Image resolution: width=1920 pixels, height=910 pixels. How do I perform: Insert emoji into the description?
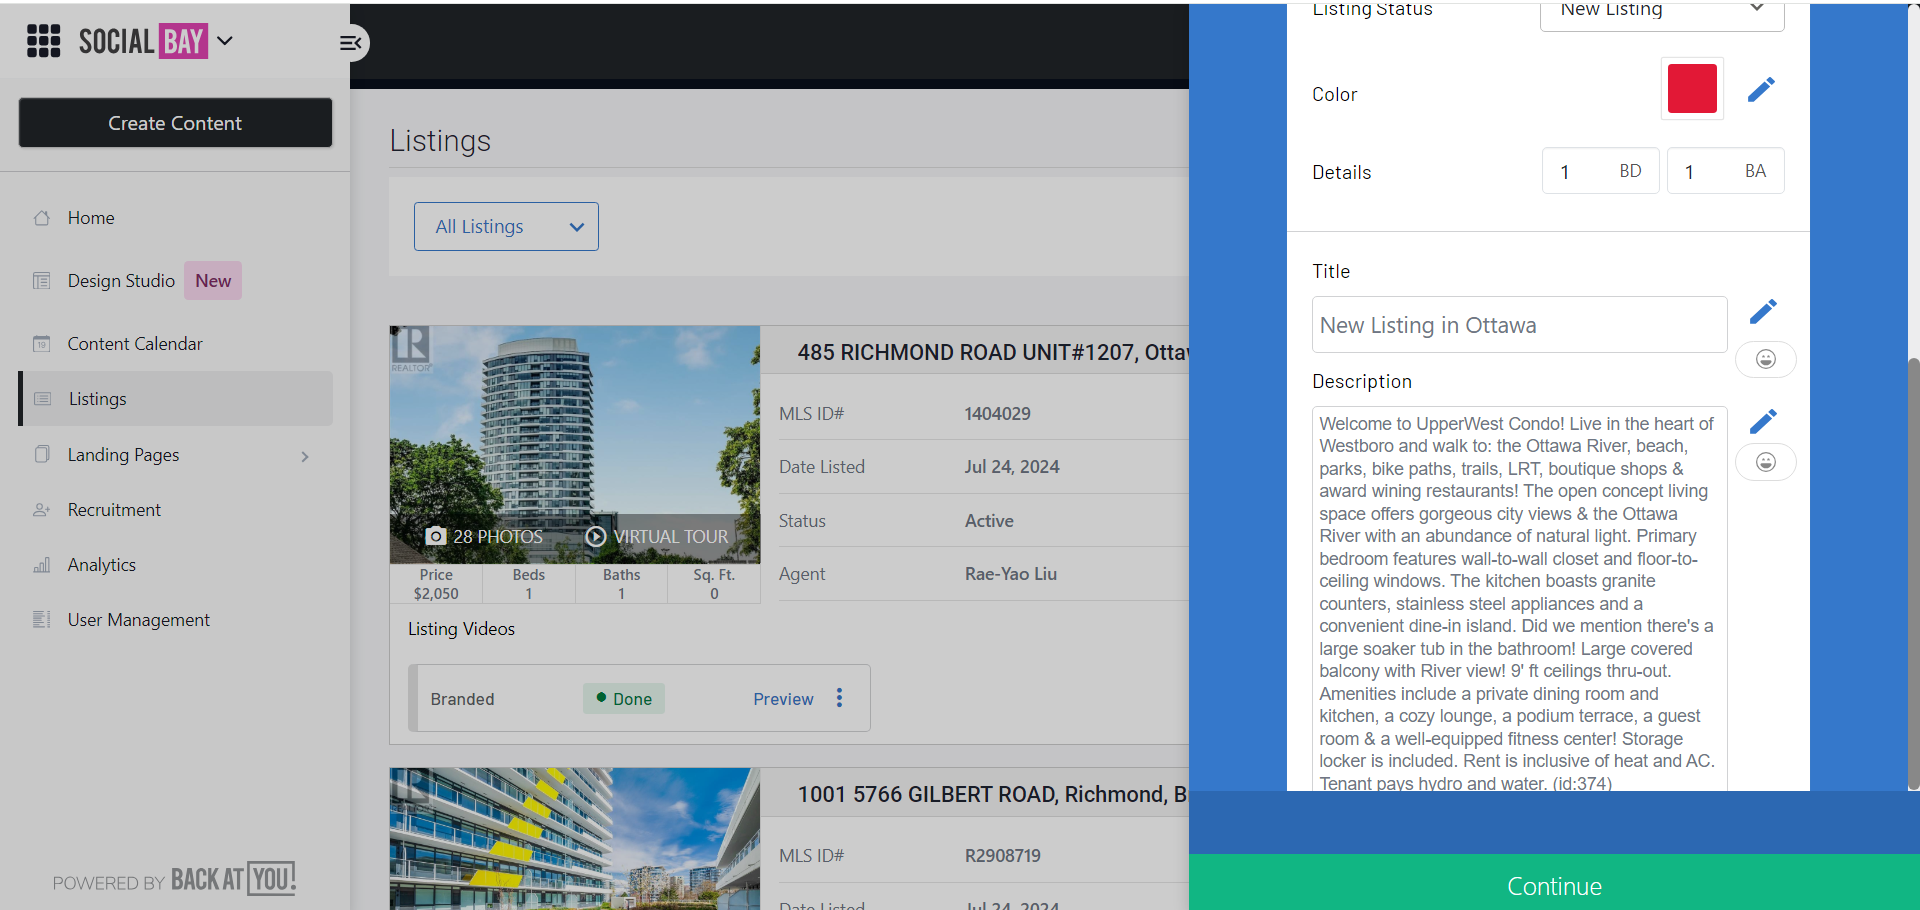[x=1766, y=462]
